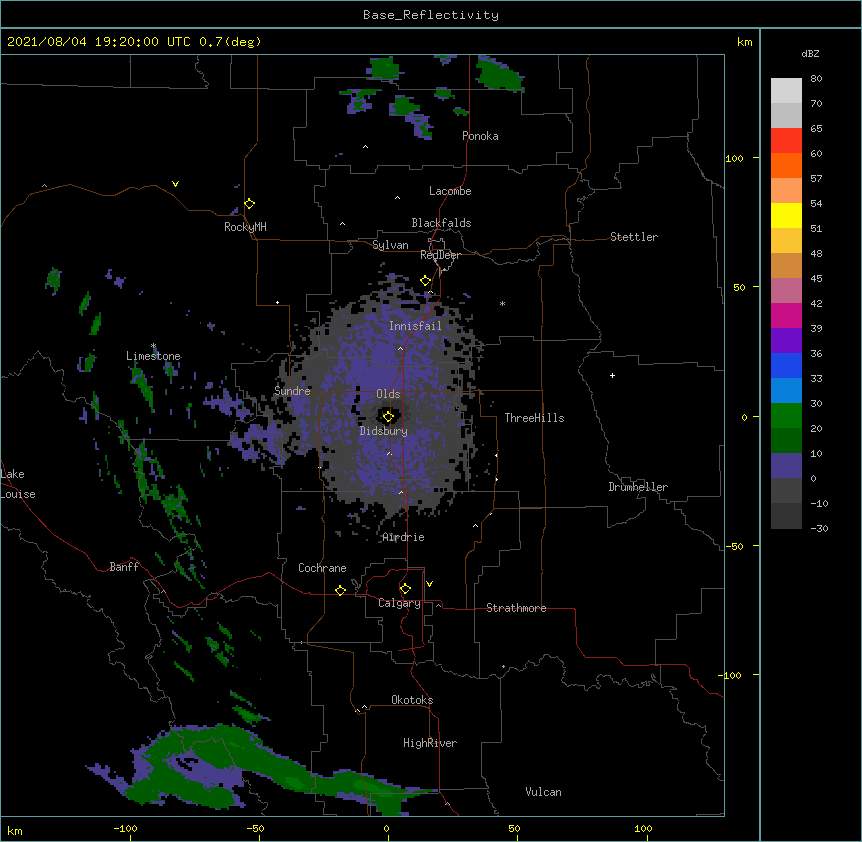Screen dimensions: 862x842
Task: Click the km label in bottom-left corner
Action: click(x=15, y=830)
